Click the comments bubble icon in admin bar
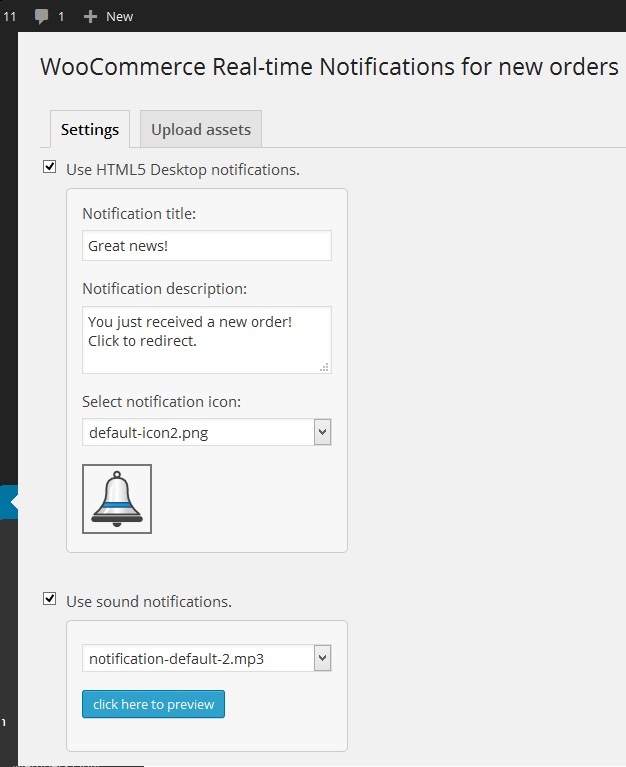 click(x=42, y=16)
